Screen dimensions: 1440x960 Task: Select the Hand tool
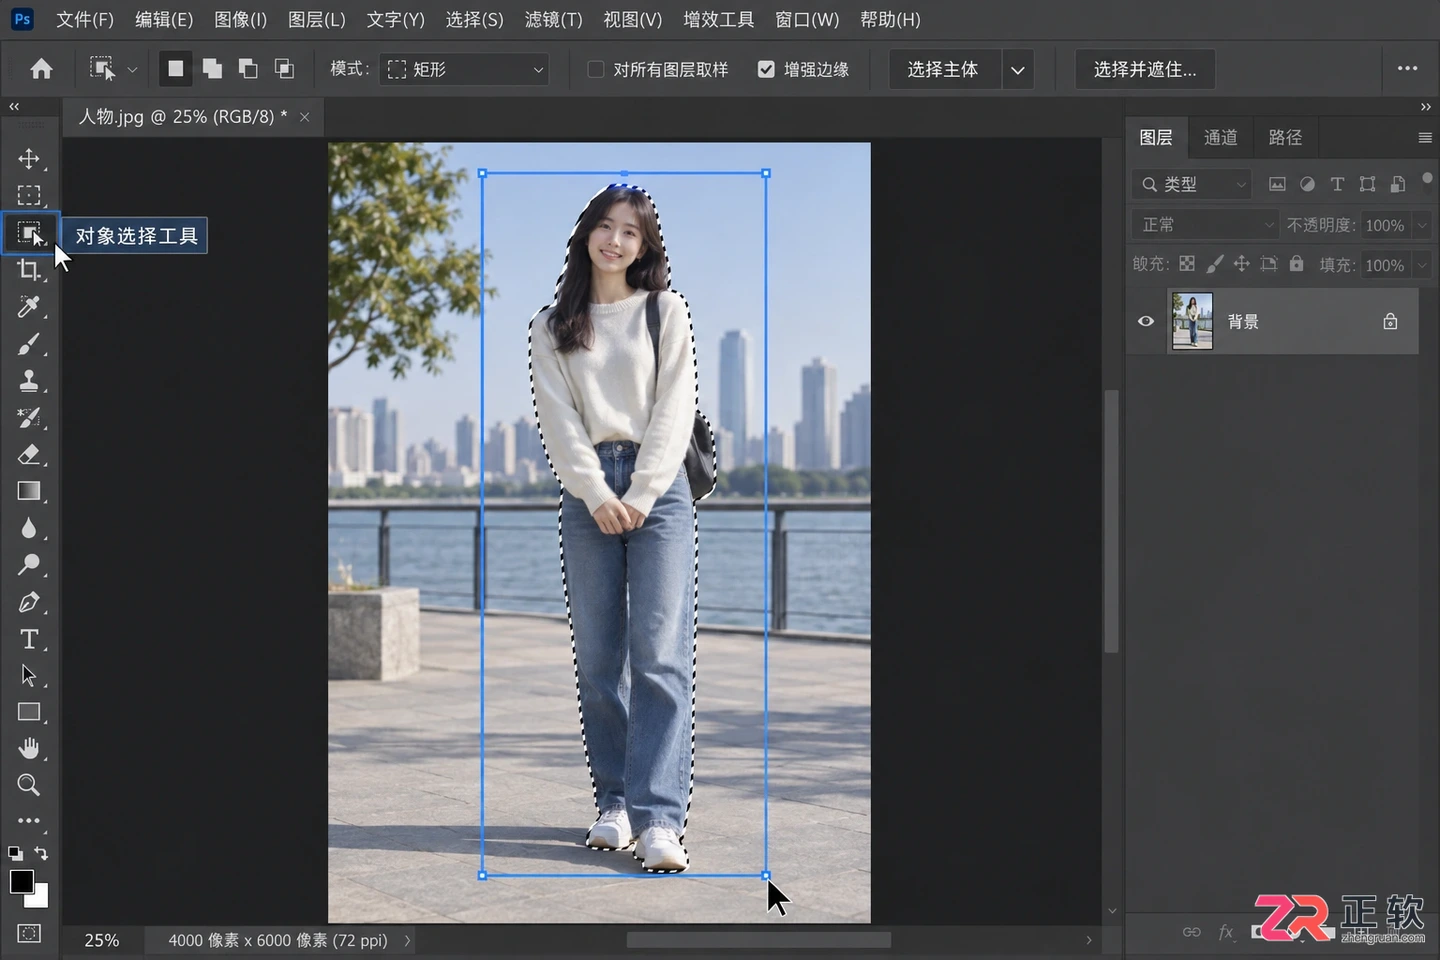29,748
